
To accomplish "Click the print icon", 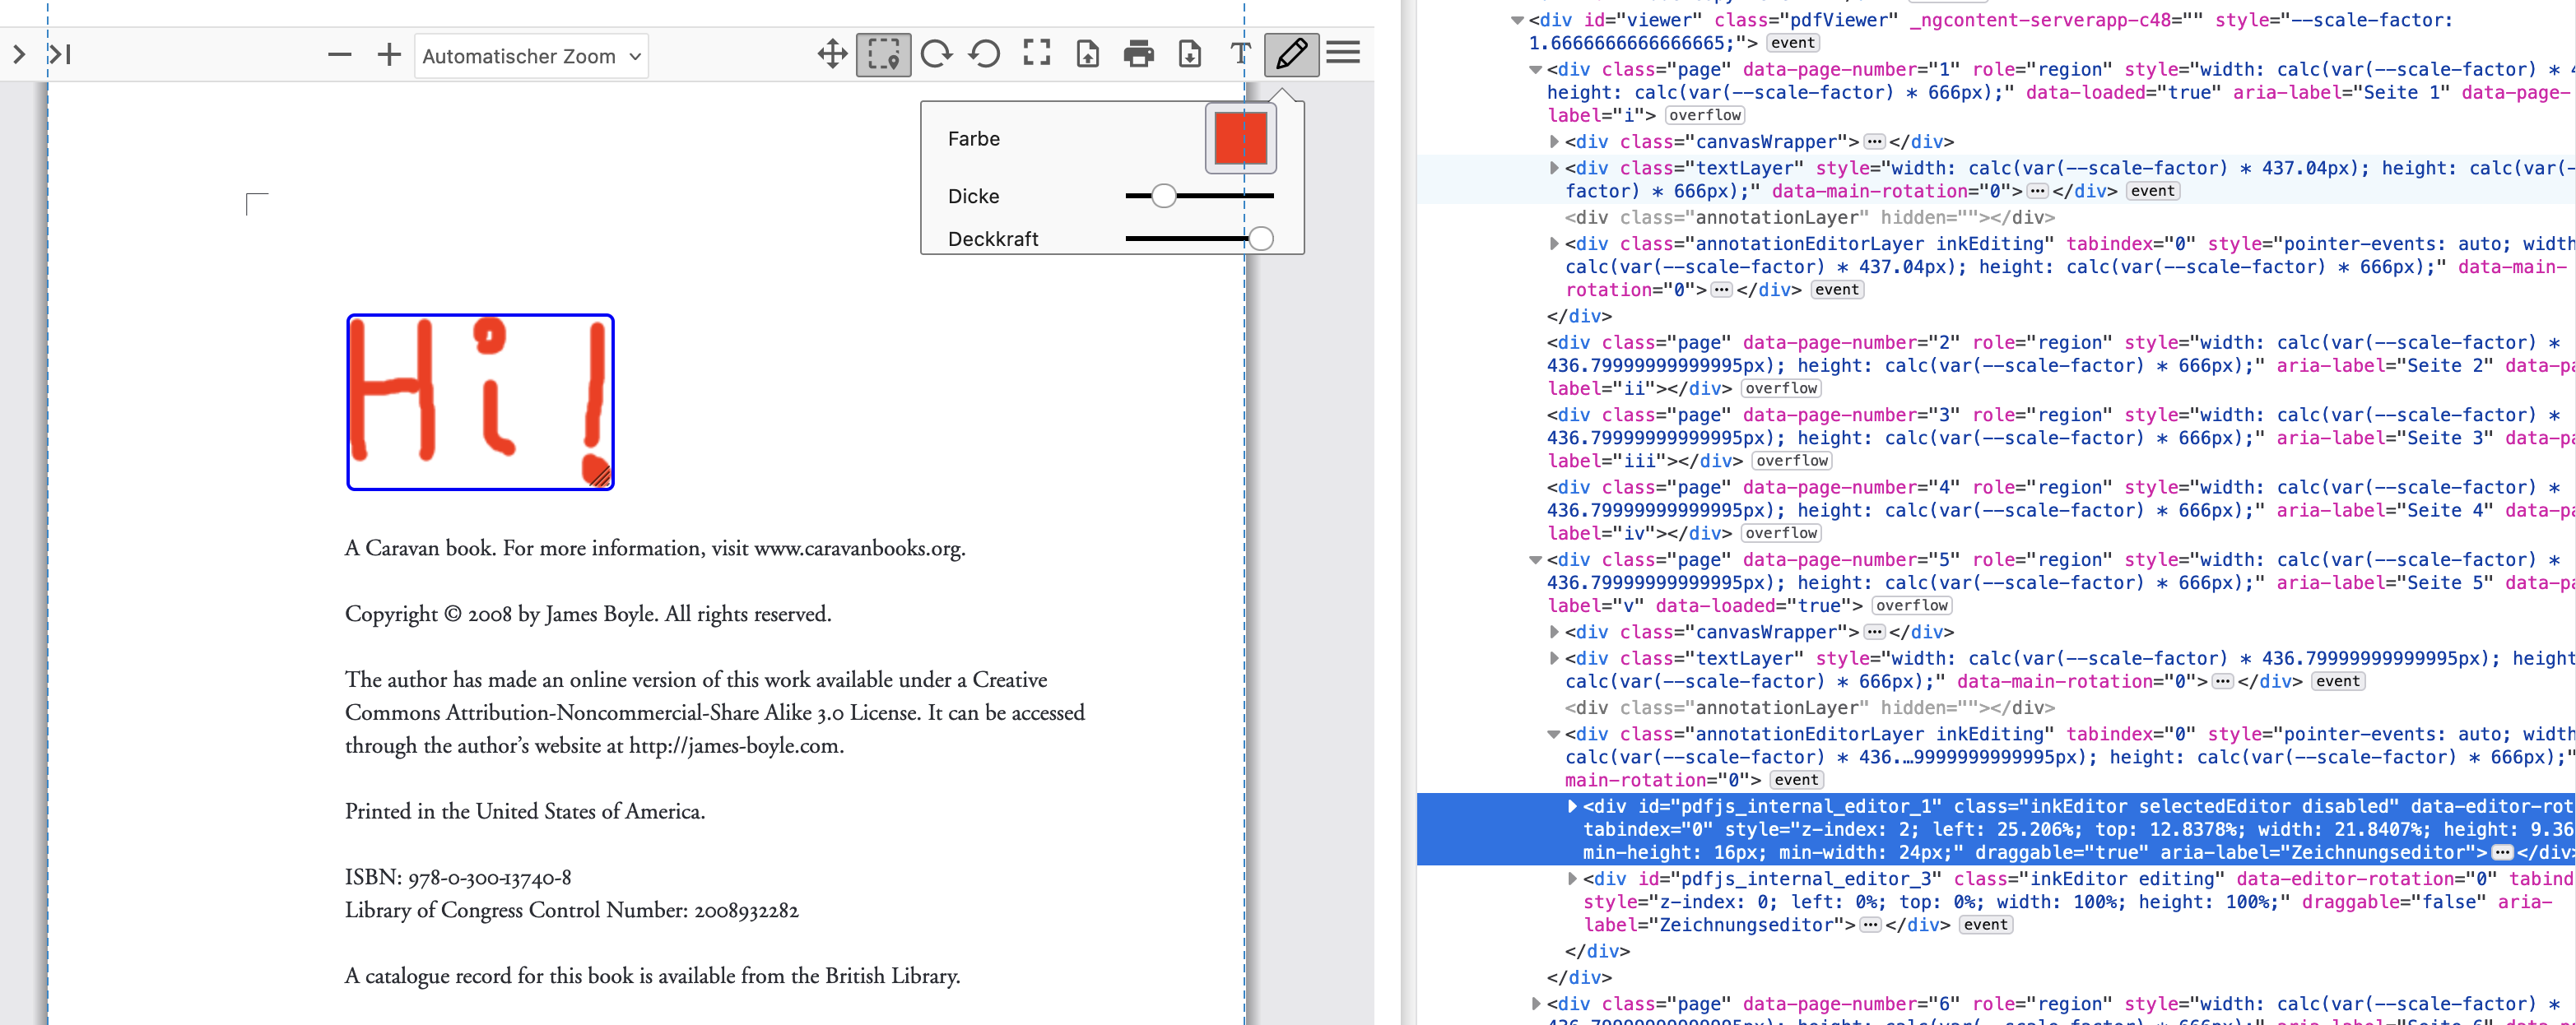I will (1139, 55).
